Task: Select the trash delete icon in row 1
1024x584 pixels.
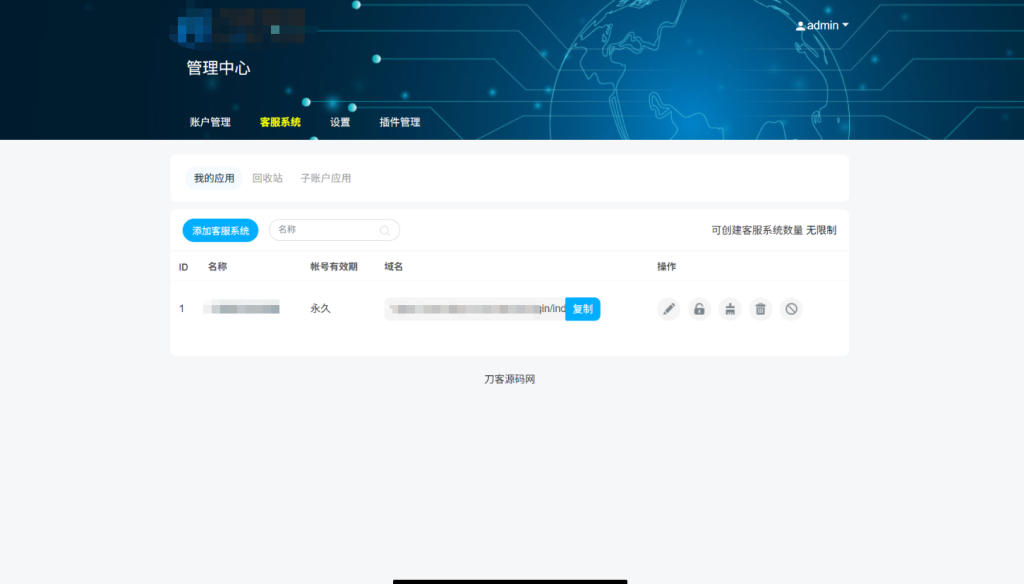Action: 760,309
